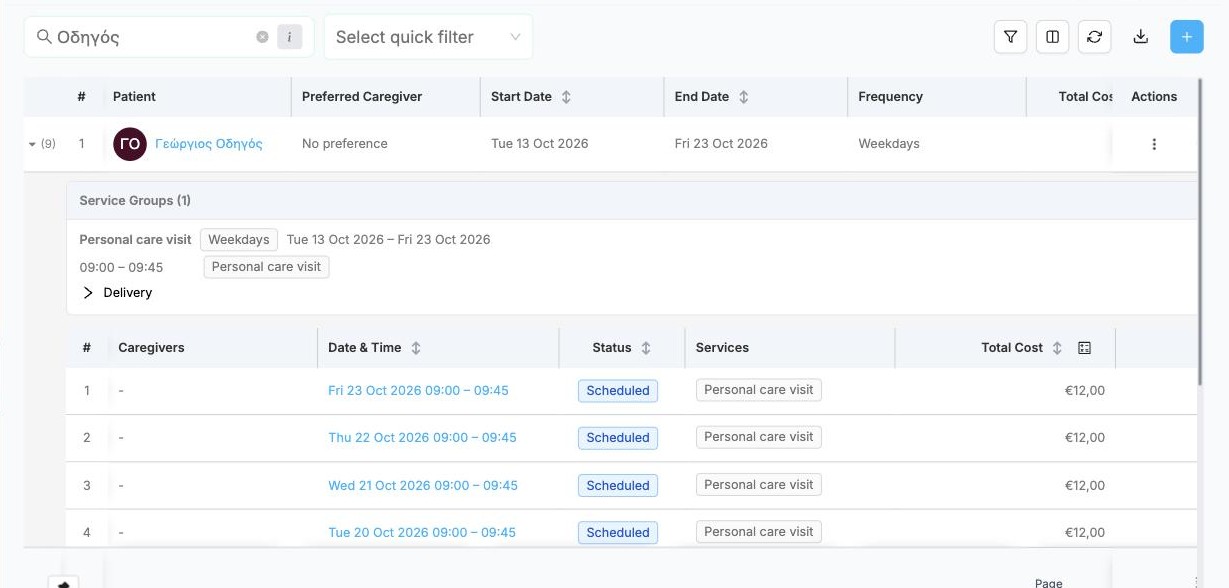Open patient Γεώργιος Οδηγός link

209,144
